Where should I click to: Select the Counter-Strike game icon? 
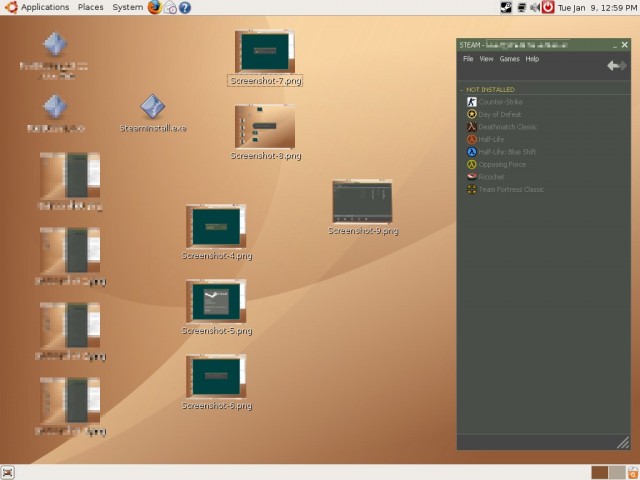(471, 102)
